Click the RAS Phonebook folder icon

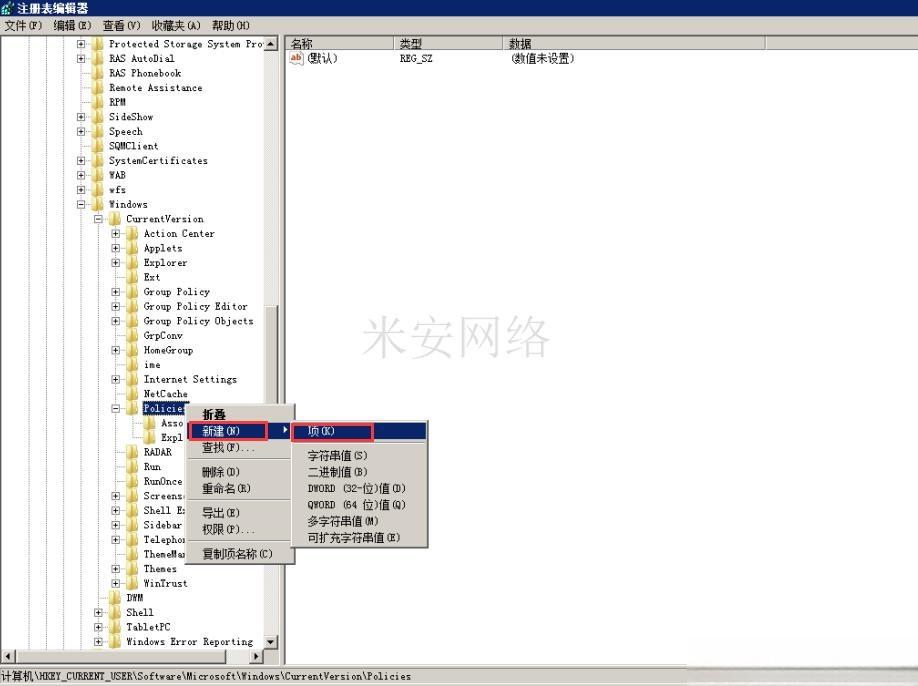pyautogui.click(x=98, y=73)
